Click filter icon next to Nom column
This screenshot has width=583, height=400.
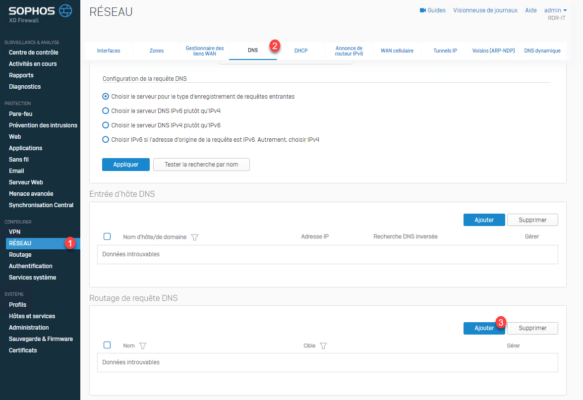(143, 346)
